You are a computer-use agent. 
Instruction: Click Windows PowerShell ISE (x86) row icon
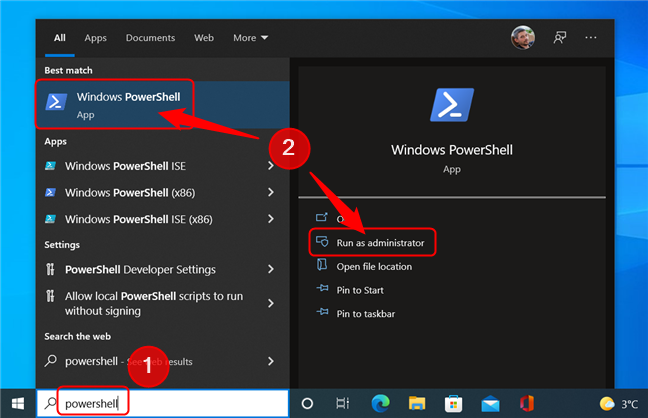click(x=50, y=219)
